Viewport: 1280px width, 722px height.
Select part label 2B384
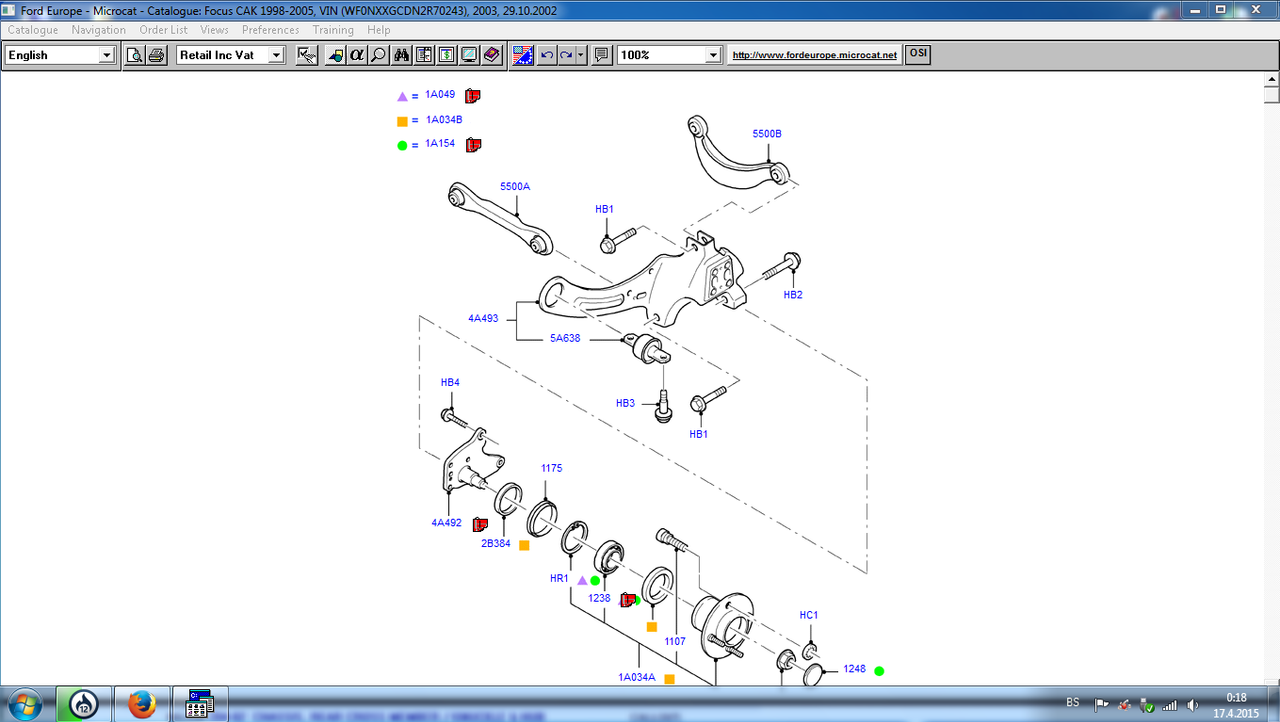(496, 544)
